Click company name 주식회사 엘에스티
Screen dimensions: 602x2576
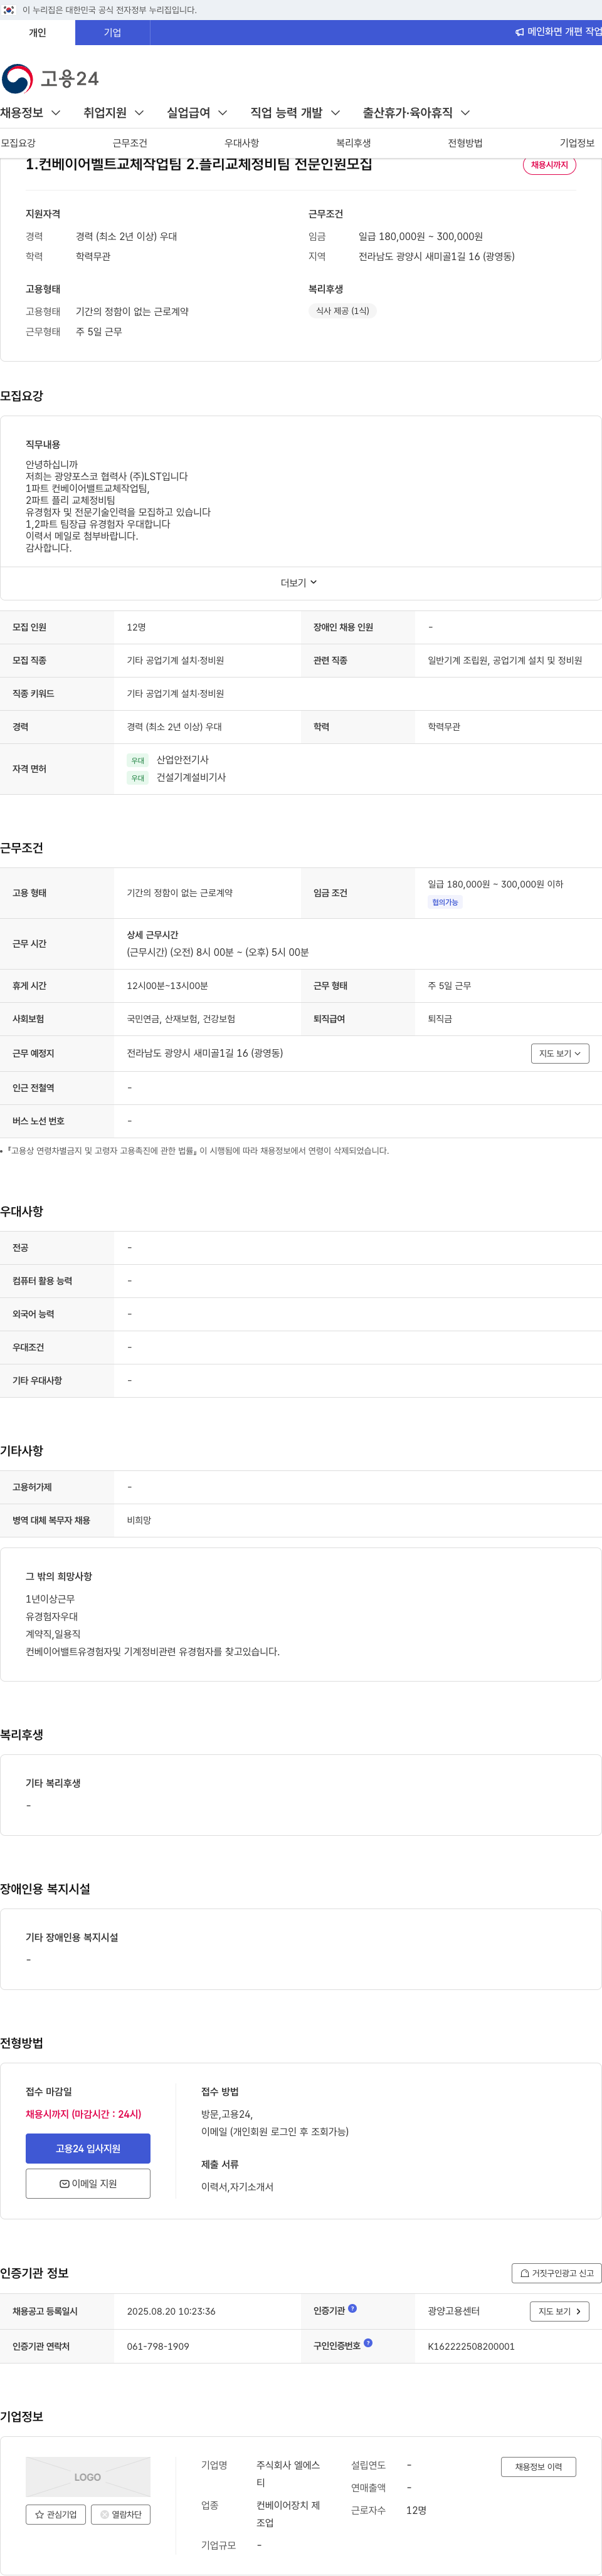coord(288,2473)
